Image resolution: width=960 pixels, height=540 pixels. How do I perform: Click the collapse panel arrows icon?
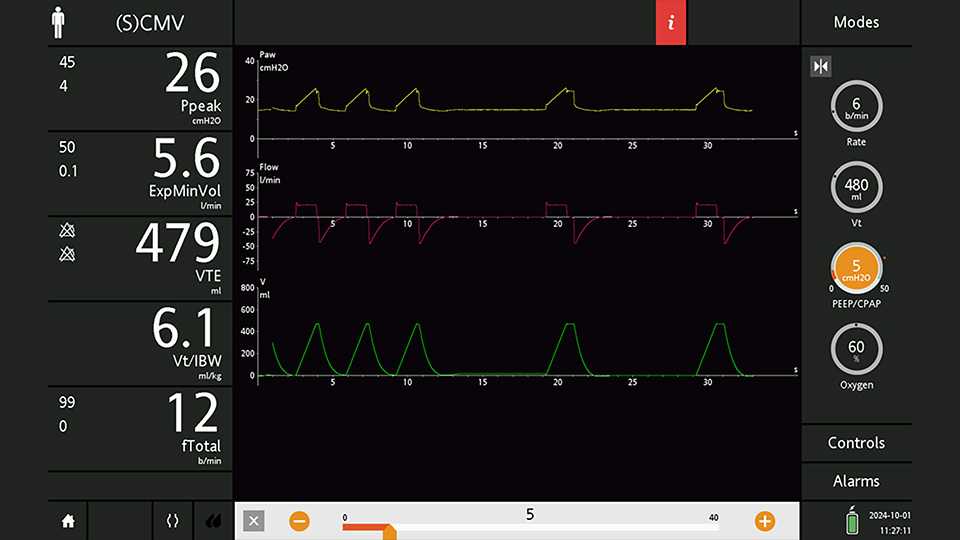(x=820, y=66)
